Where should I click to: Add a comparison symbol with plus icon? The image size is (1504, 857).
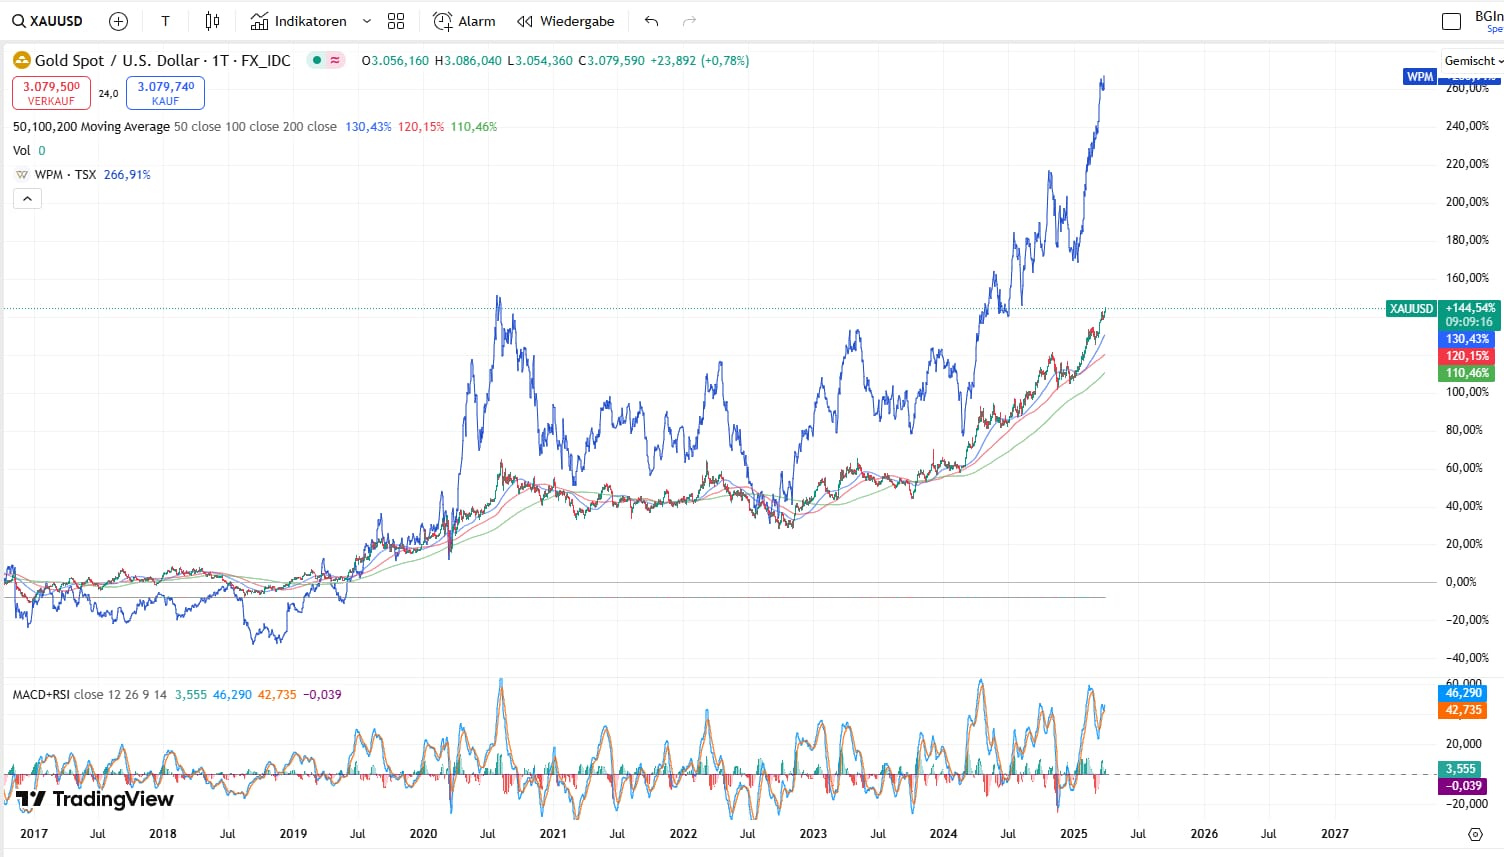coord(118,21)
